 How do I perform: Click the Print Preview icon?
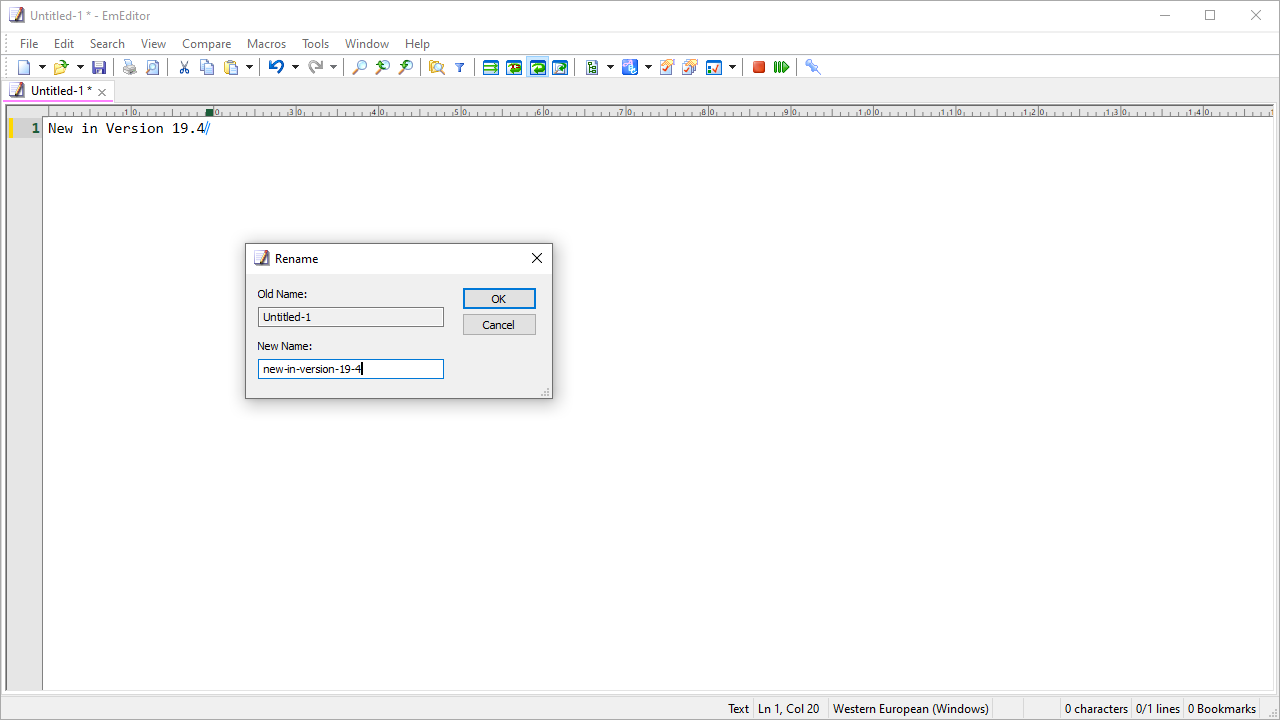[152, 67]
